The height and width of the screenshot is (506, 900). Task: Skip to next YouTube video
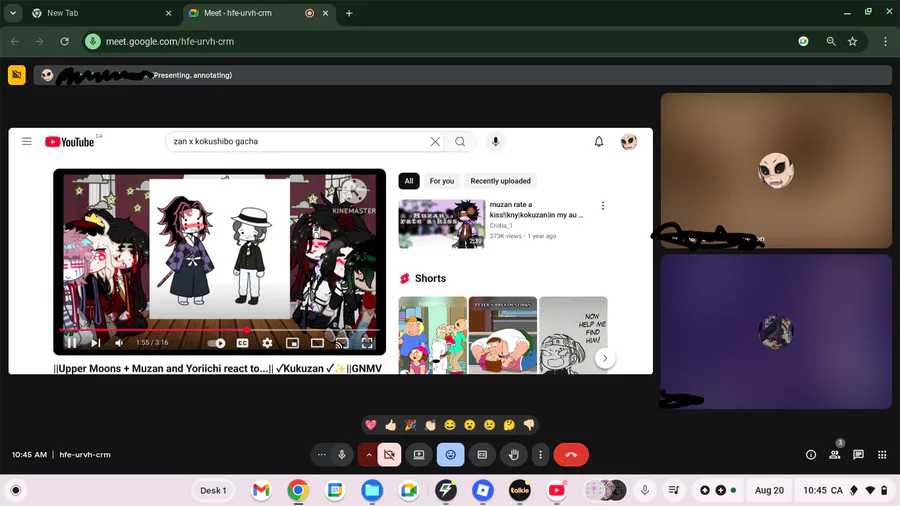click(x=95, y=343)
